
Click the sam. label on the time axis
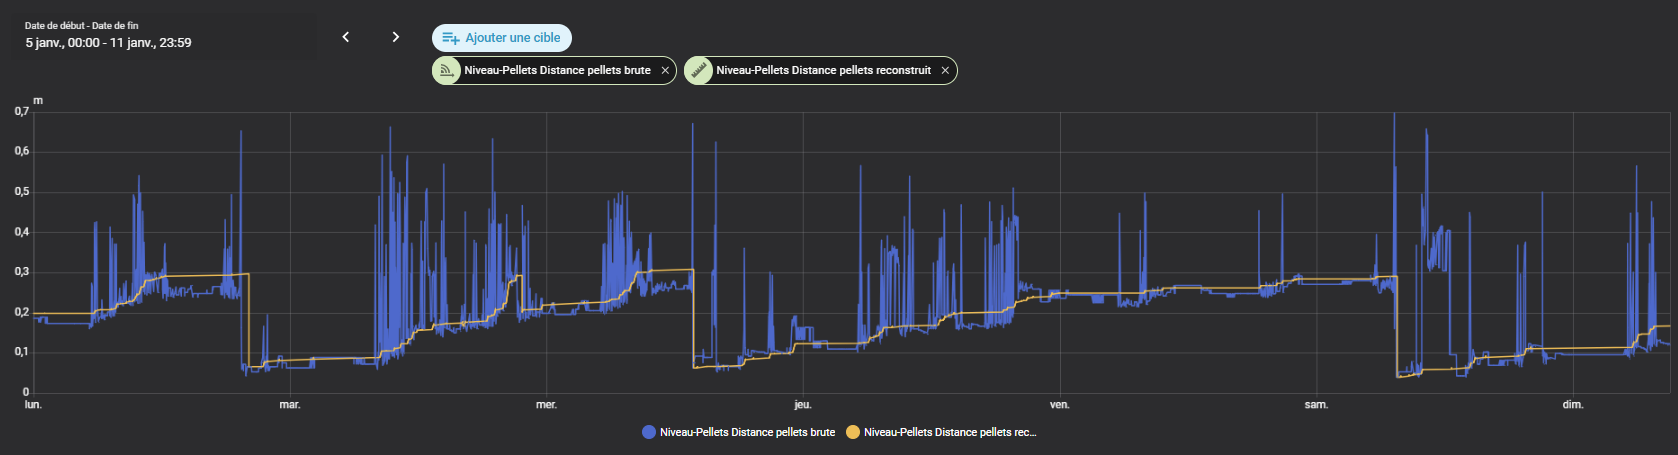1316,405
